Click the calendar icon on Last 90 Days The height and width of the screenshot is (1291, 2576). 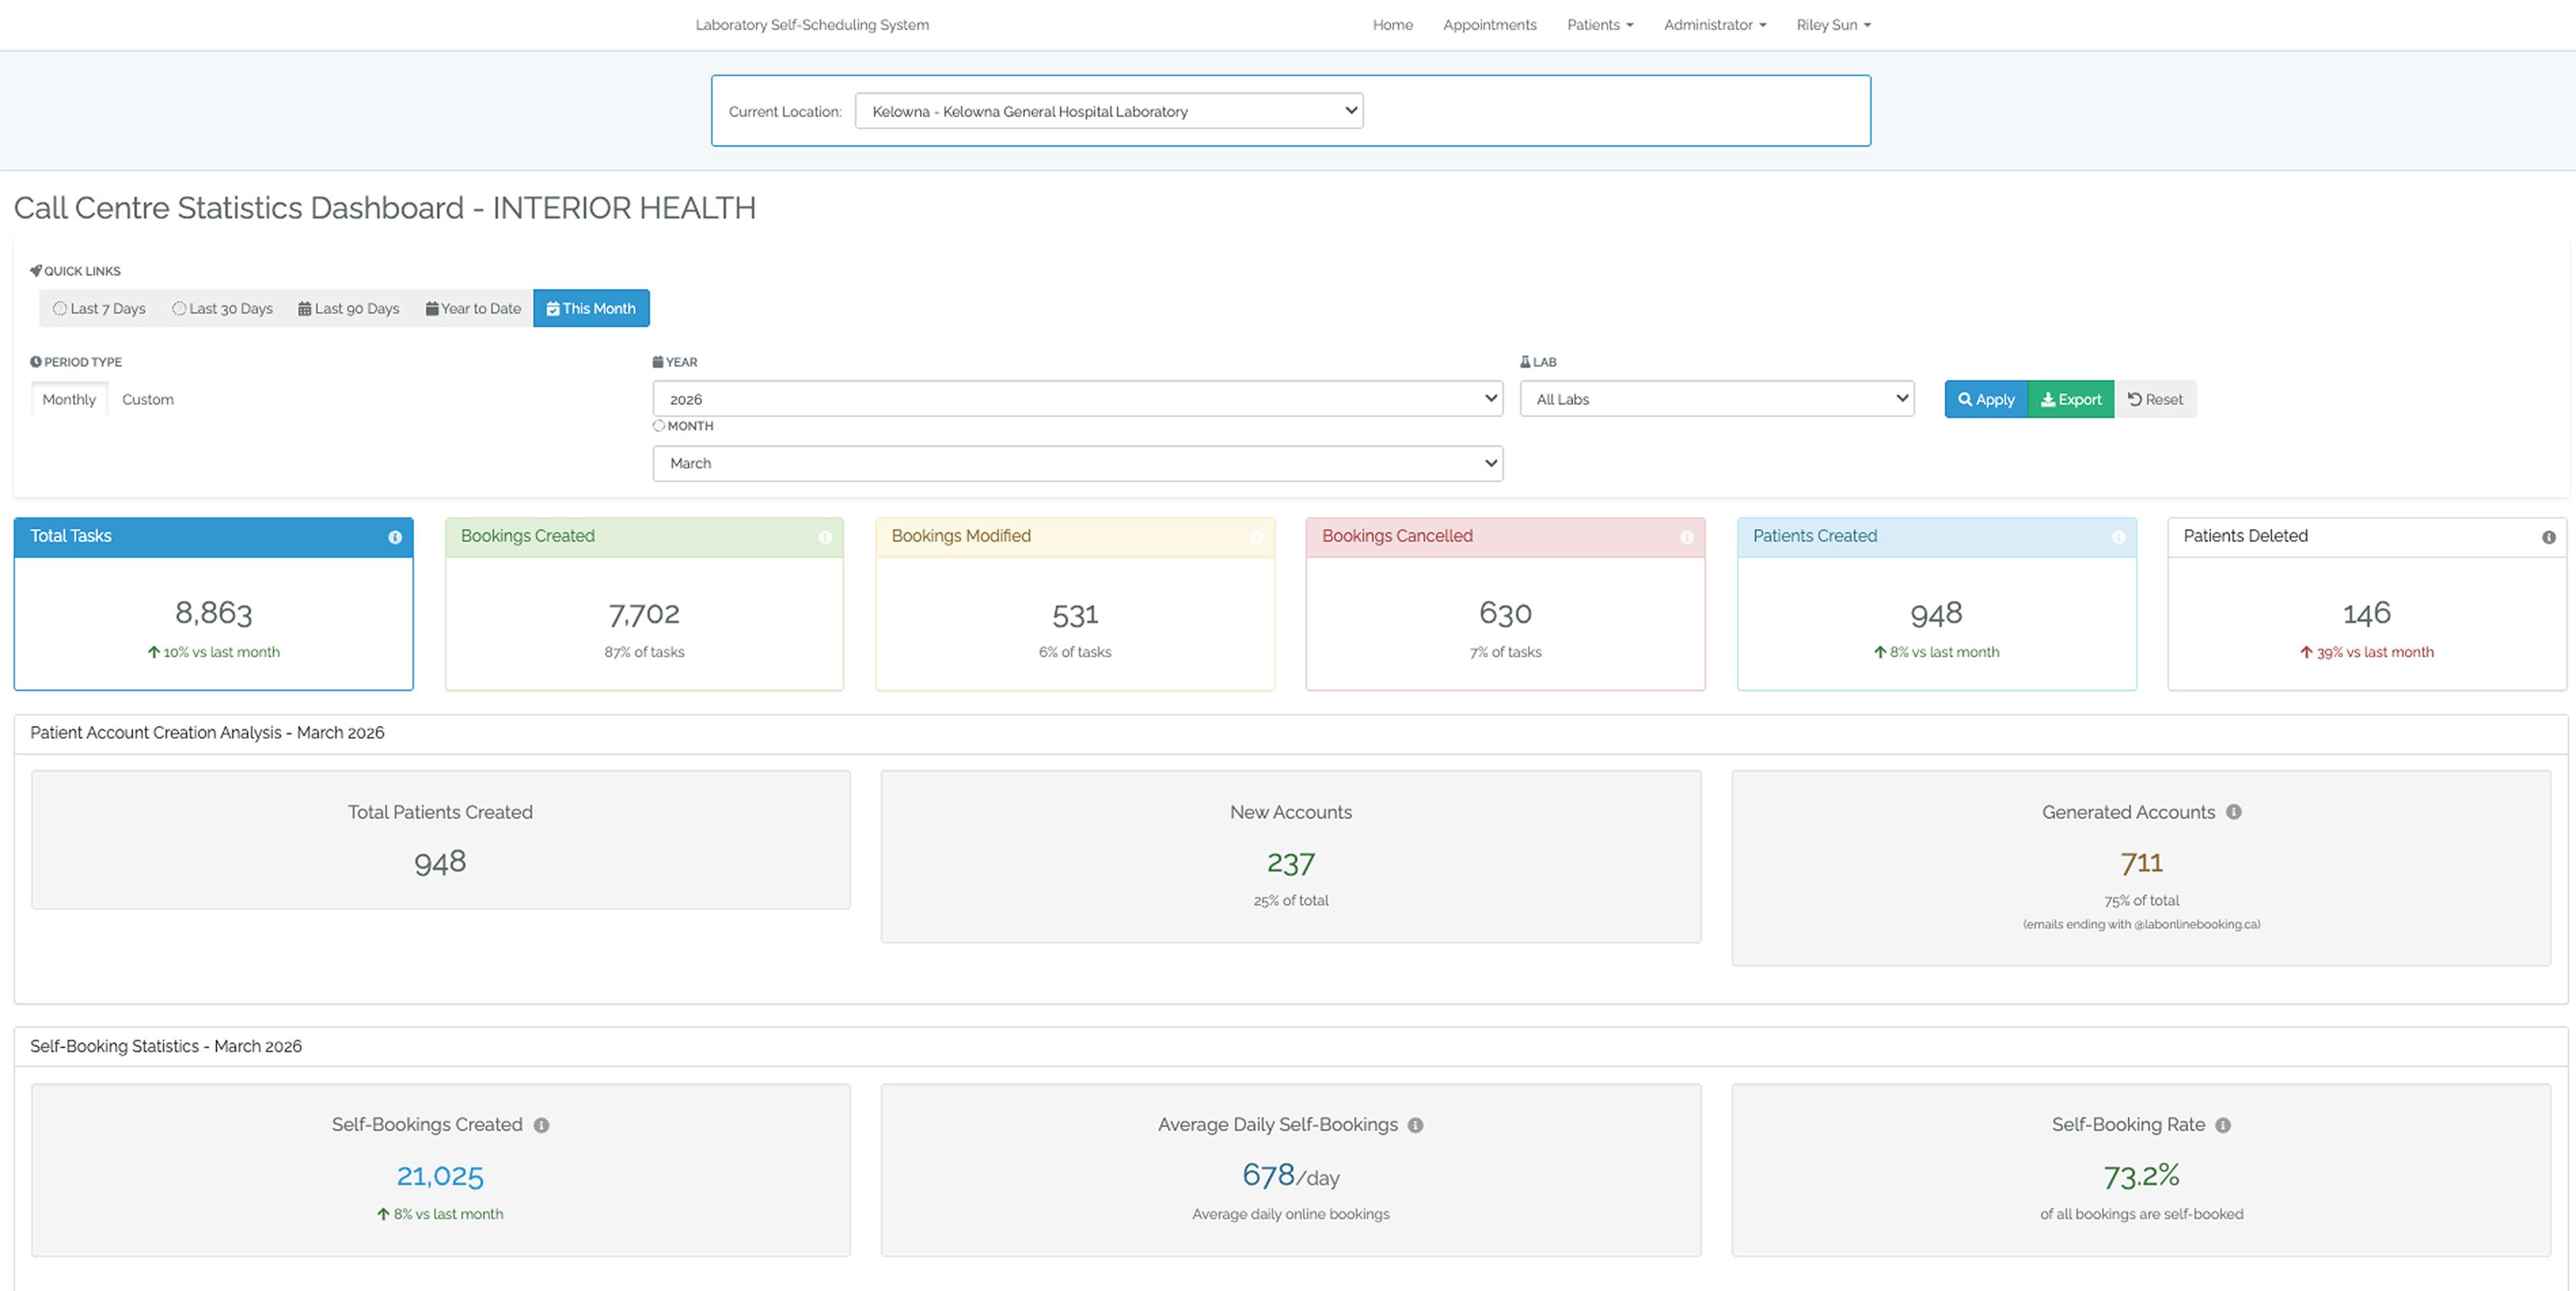(x=304, y=308)
